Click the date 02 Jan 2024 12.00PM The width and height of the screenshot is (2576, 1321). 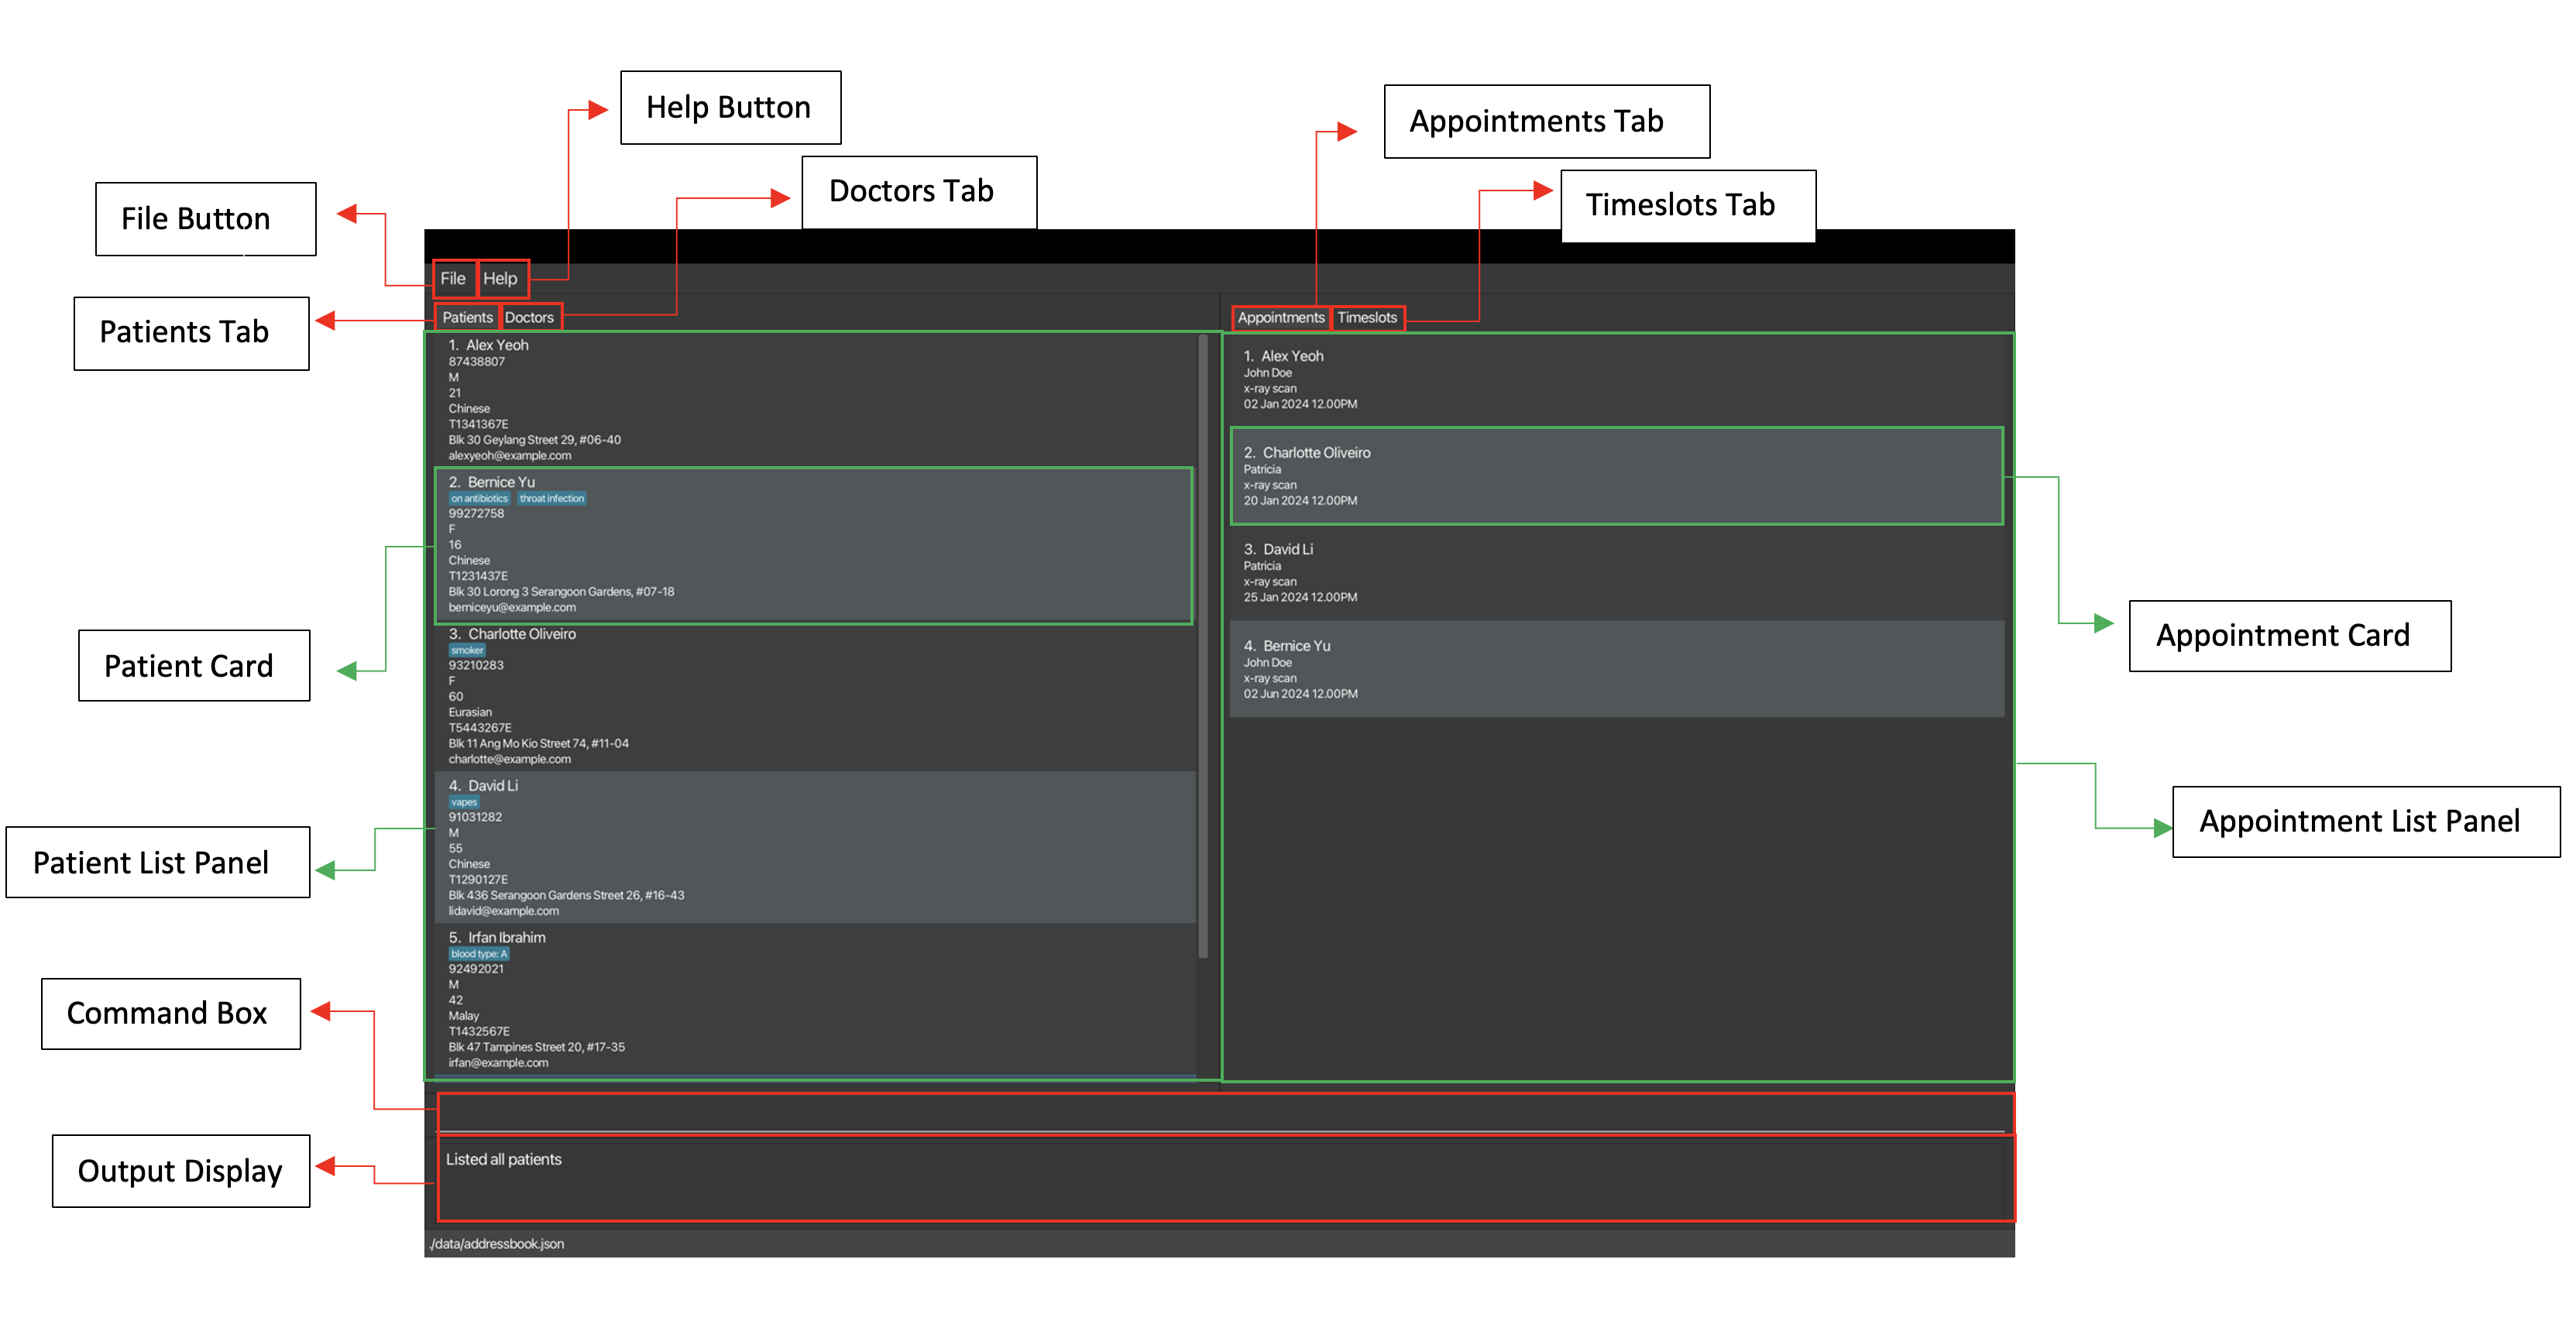pyautogui.click(x=1301, y=405)
